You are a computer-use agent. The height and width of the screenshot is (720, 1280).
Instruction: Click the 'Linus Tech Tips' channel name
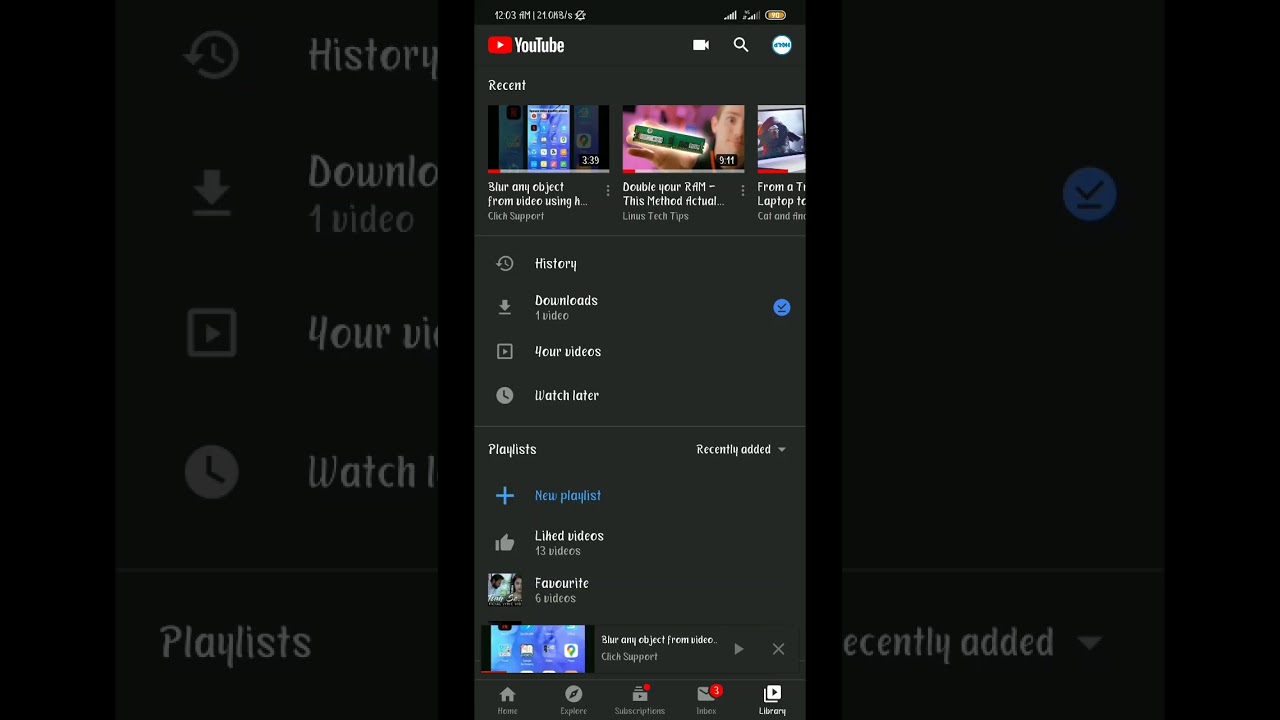click(655, 216)
